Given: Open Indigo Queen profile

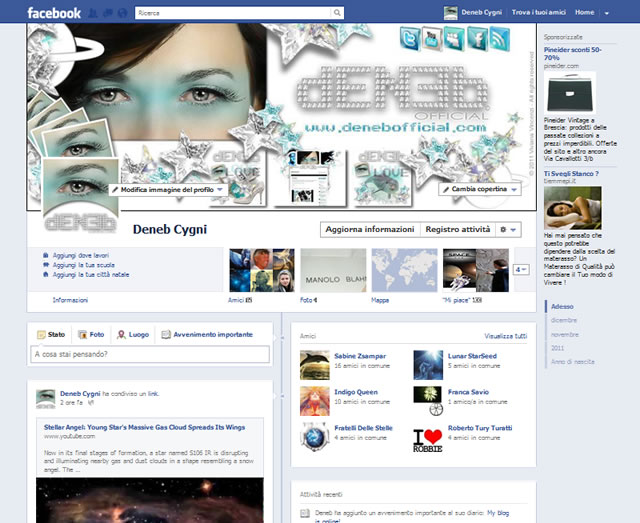Looking at the screenshot, I should click(356, 392).
